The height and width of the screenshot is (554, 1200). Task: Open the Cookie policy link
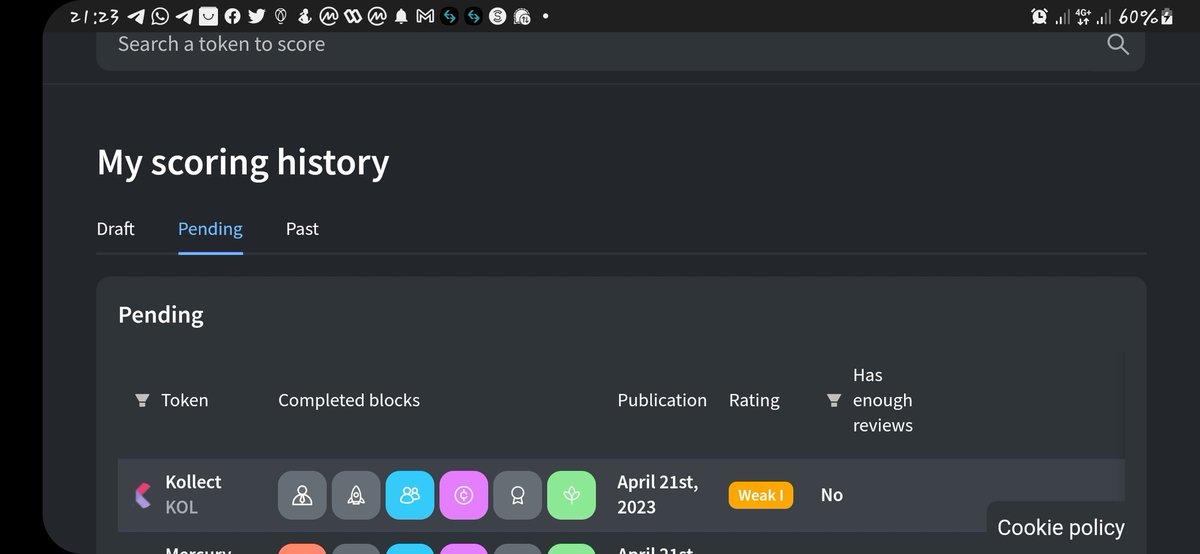click(1061, 527)
